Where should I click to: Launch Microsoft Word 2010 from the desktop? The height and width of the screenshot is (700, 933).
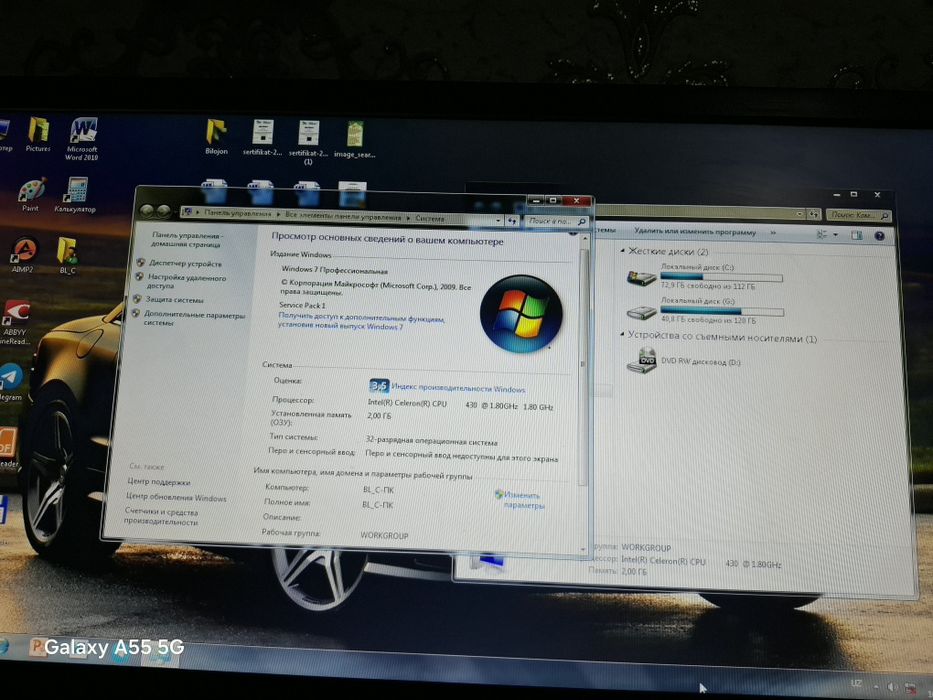pyautogui.click(x=82, y=139)
